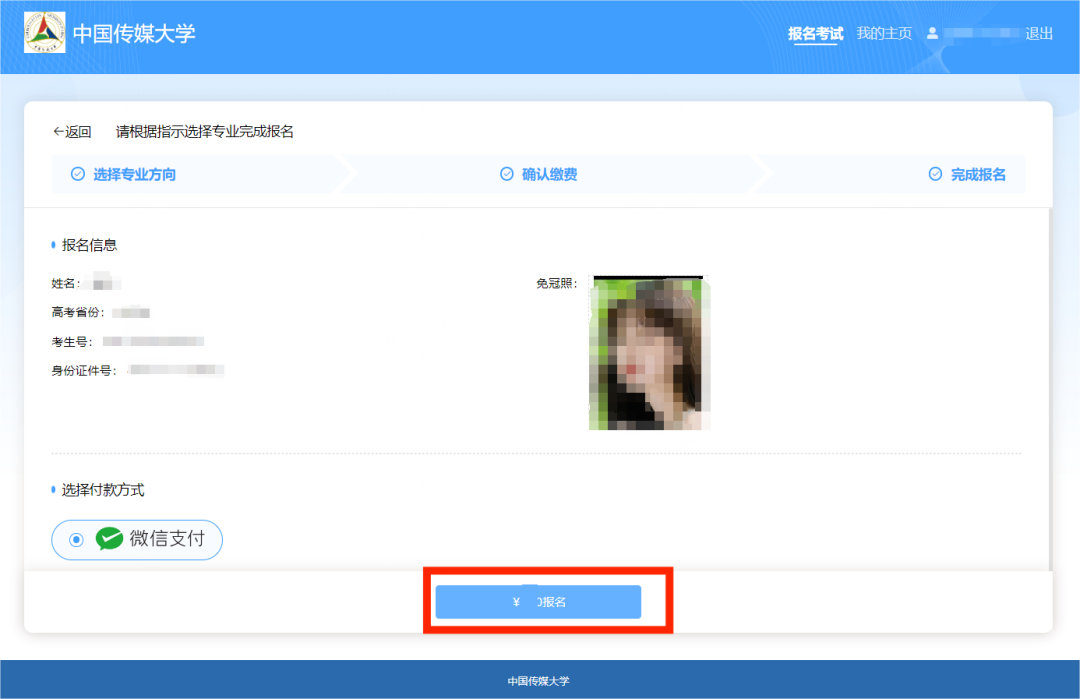Click checkmark icon beside 确认缴费

(507, 174)
